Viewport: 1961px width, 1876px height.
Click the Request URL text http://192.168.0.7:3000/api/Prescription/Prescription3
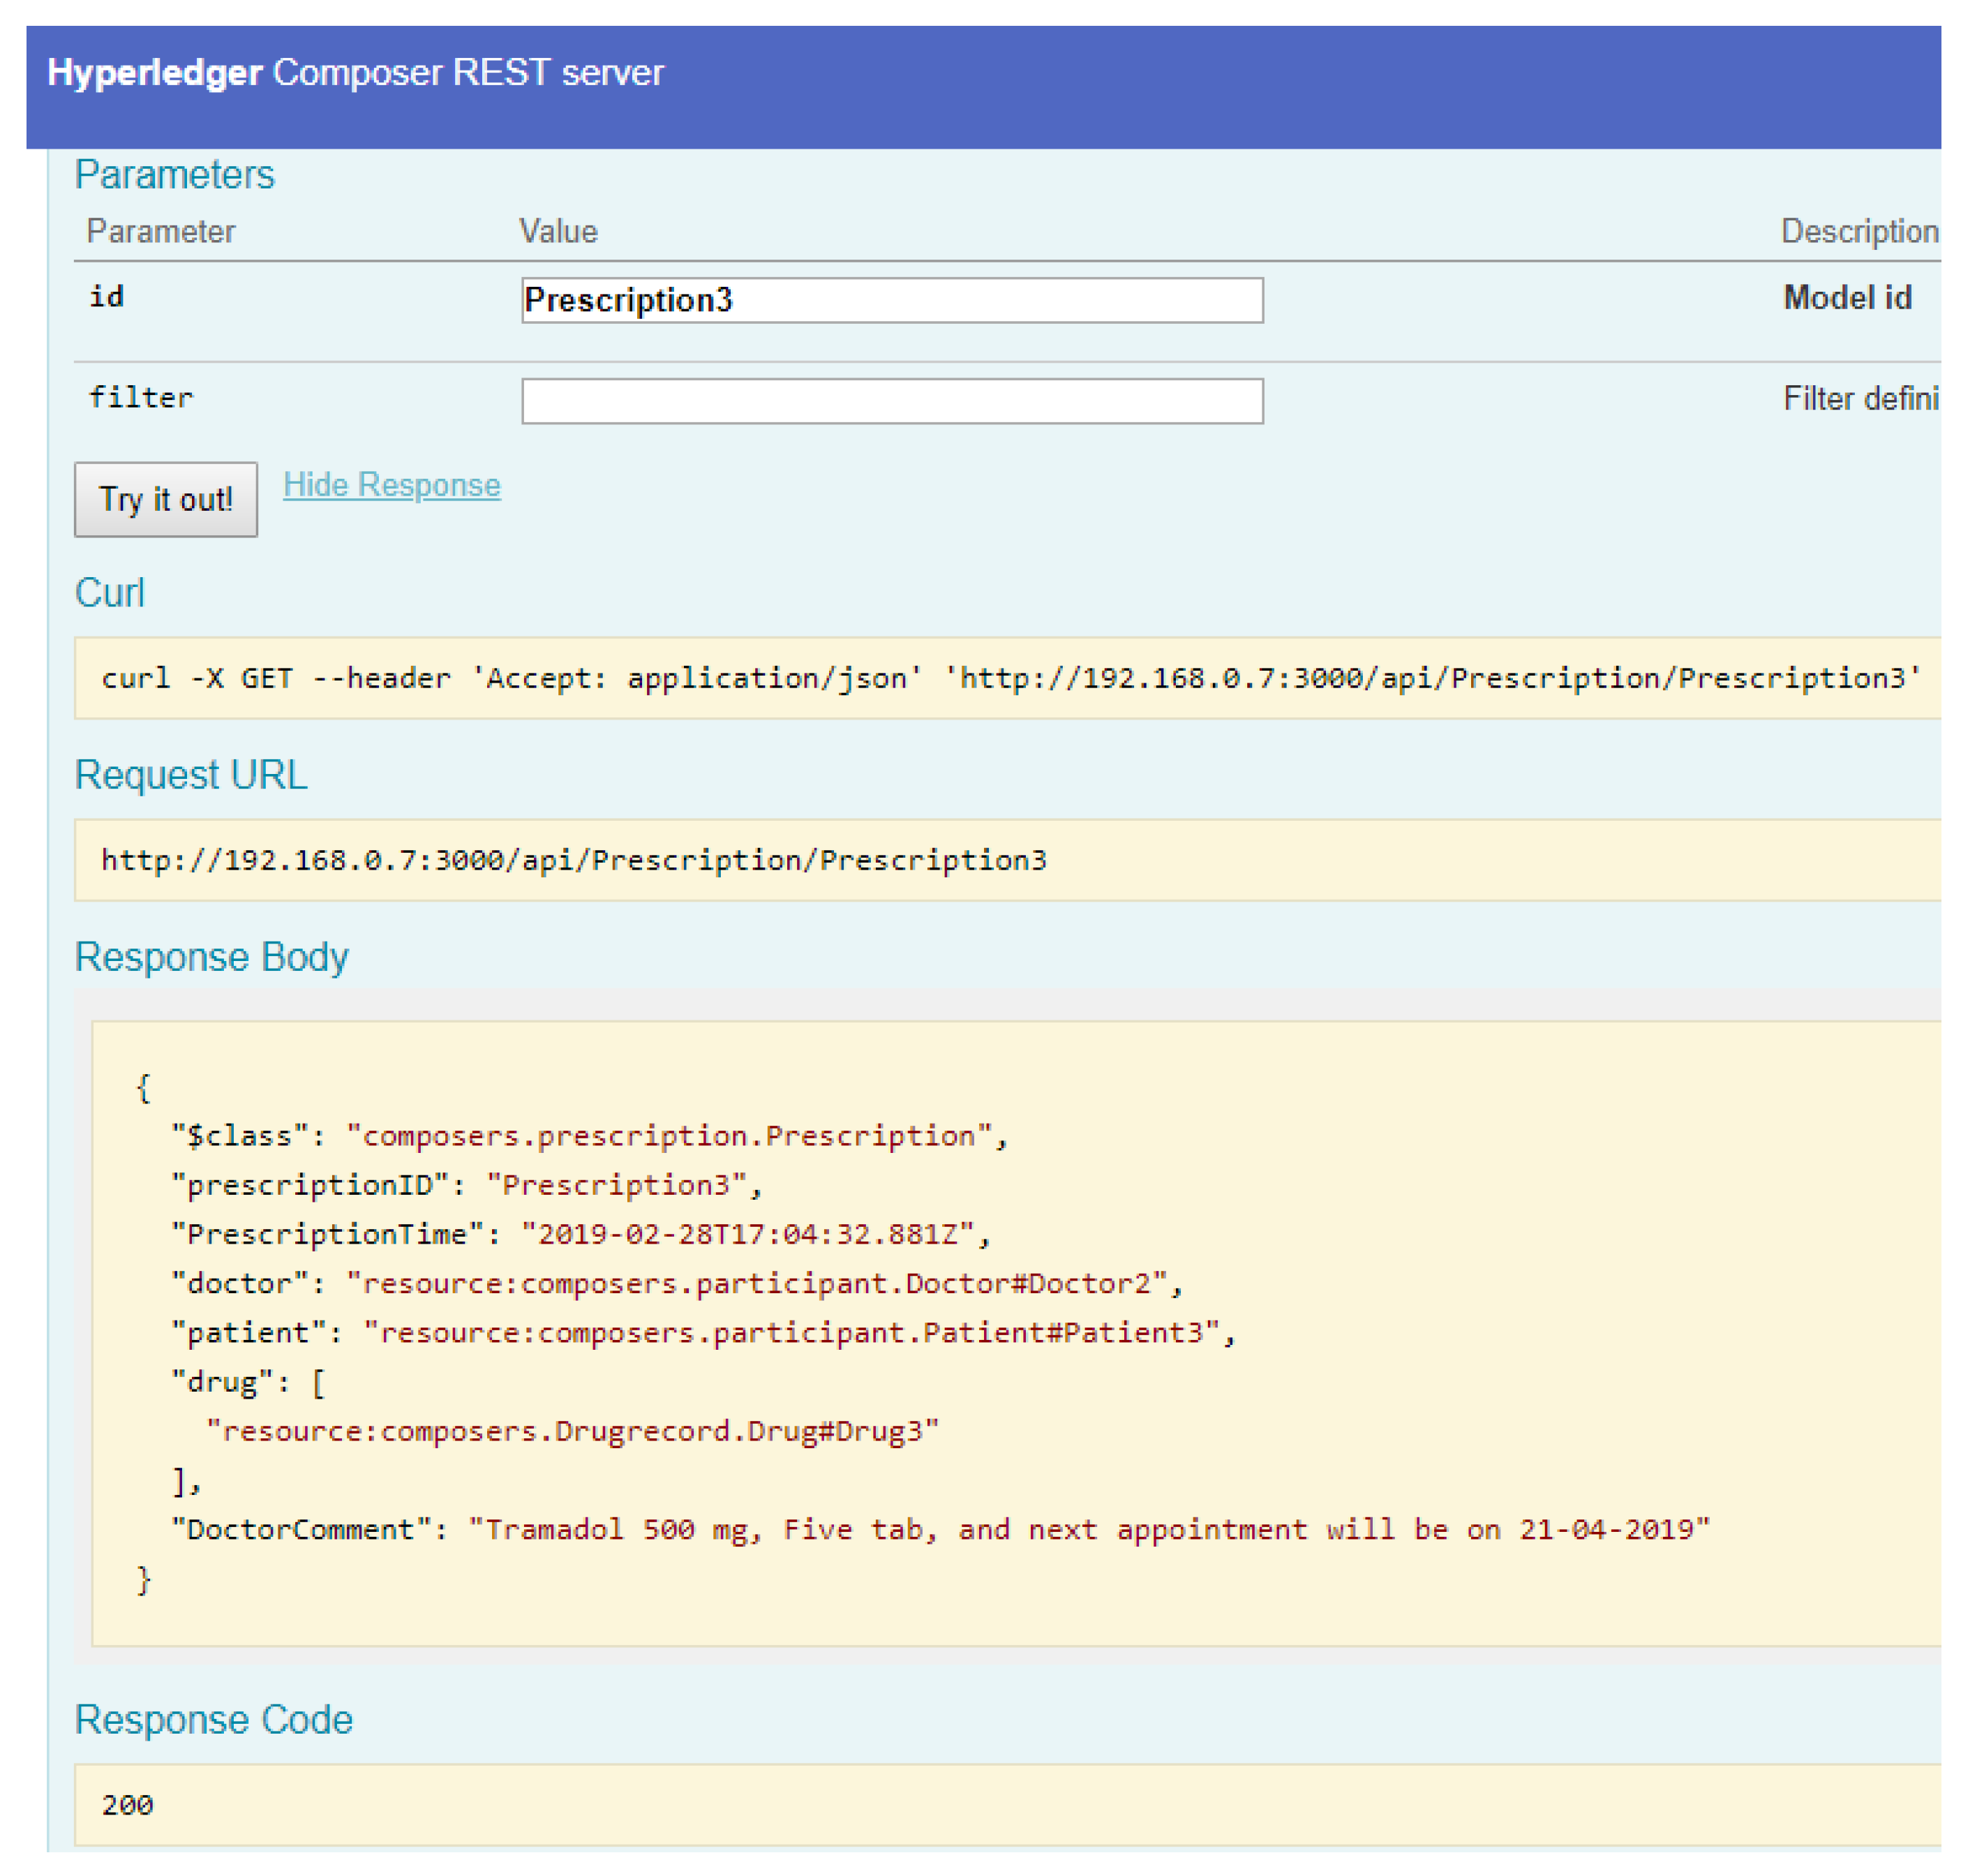pos(574,860)
